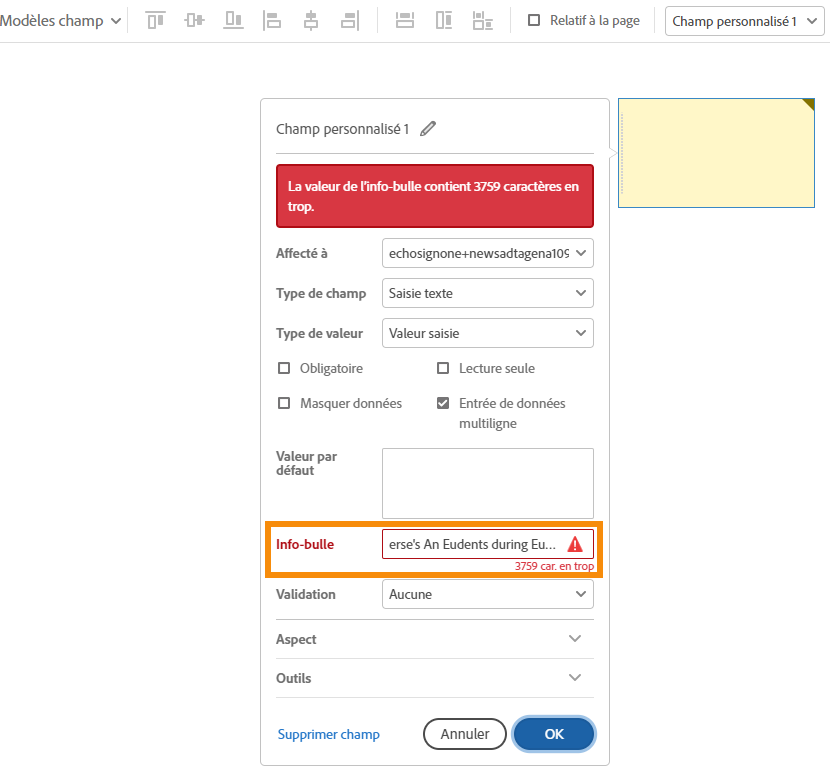830x769 pixels.
Task: Select the yellow form field on page
Action: pyautogui.click(x=716, y=153)
